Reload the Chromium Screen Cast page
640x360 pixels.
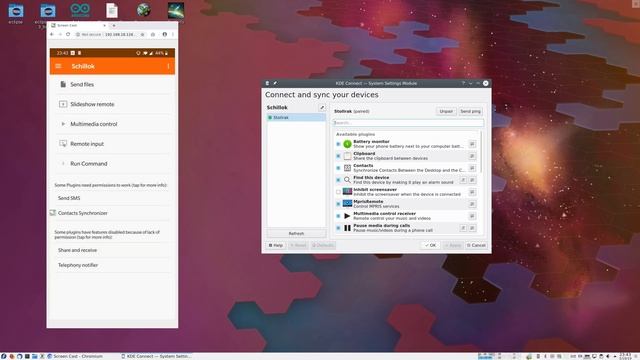pyautogui.click(x=68, y=35)
